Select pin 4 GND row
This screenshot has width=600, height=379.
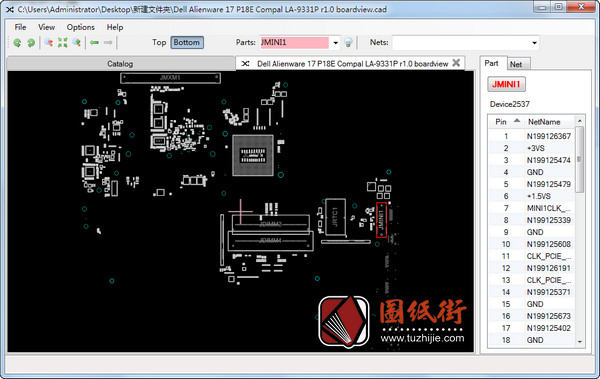(532, 172)
